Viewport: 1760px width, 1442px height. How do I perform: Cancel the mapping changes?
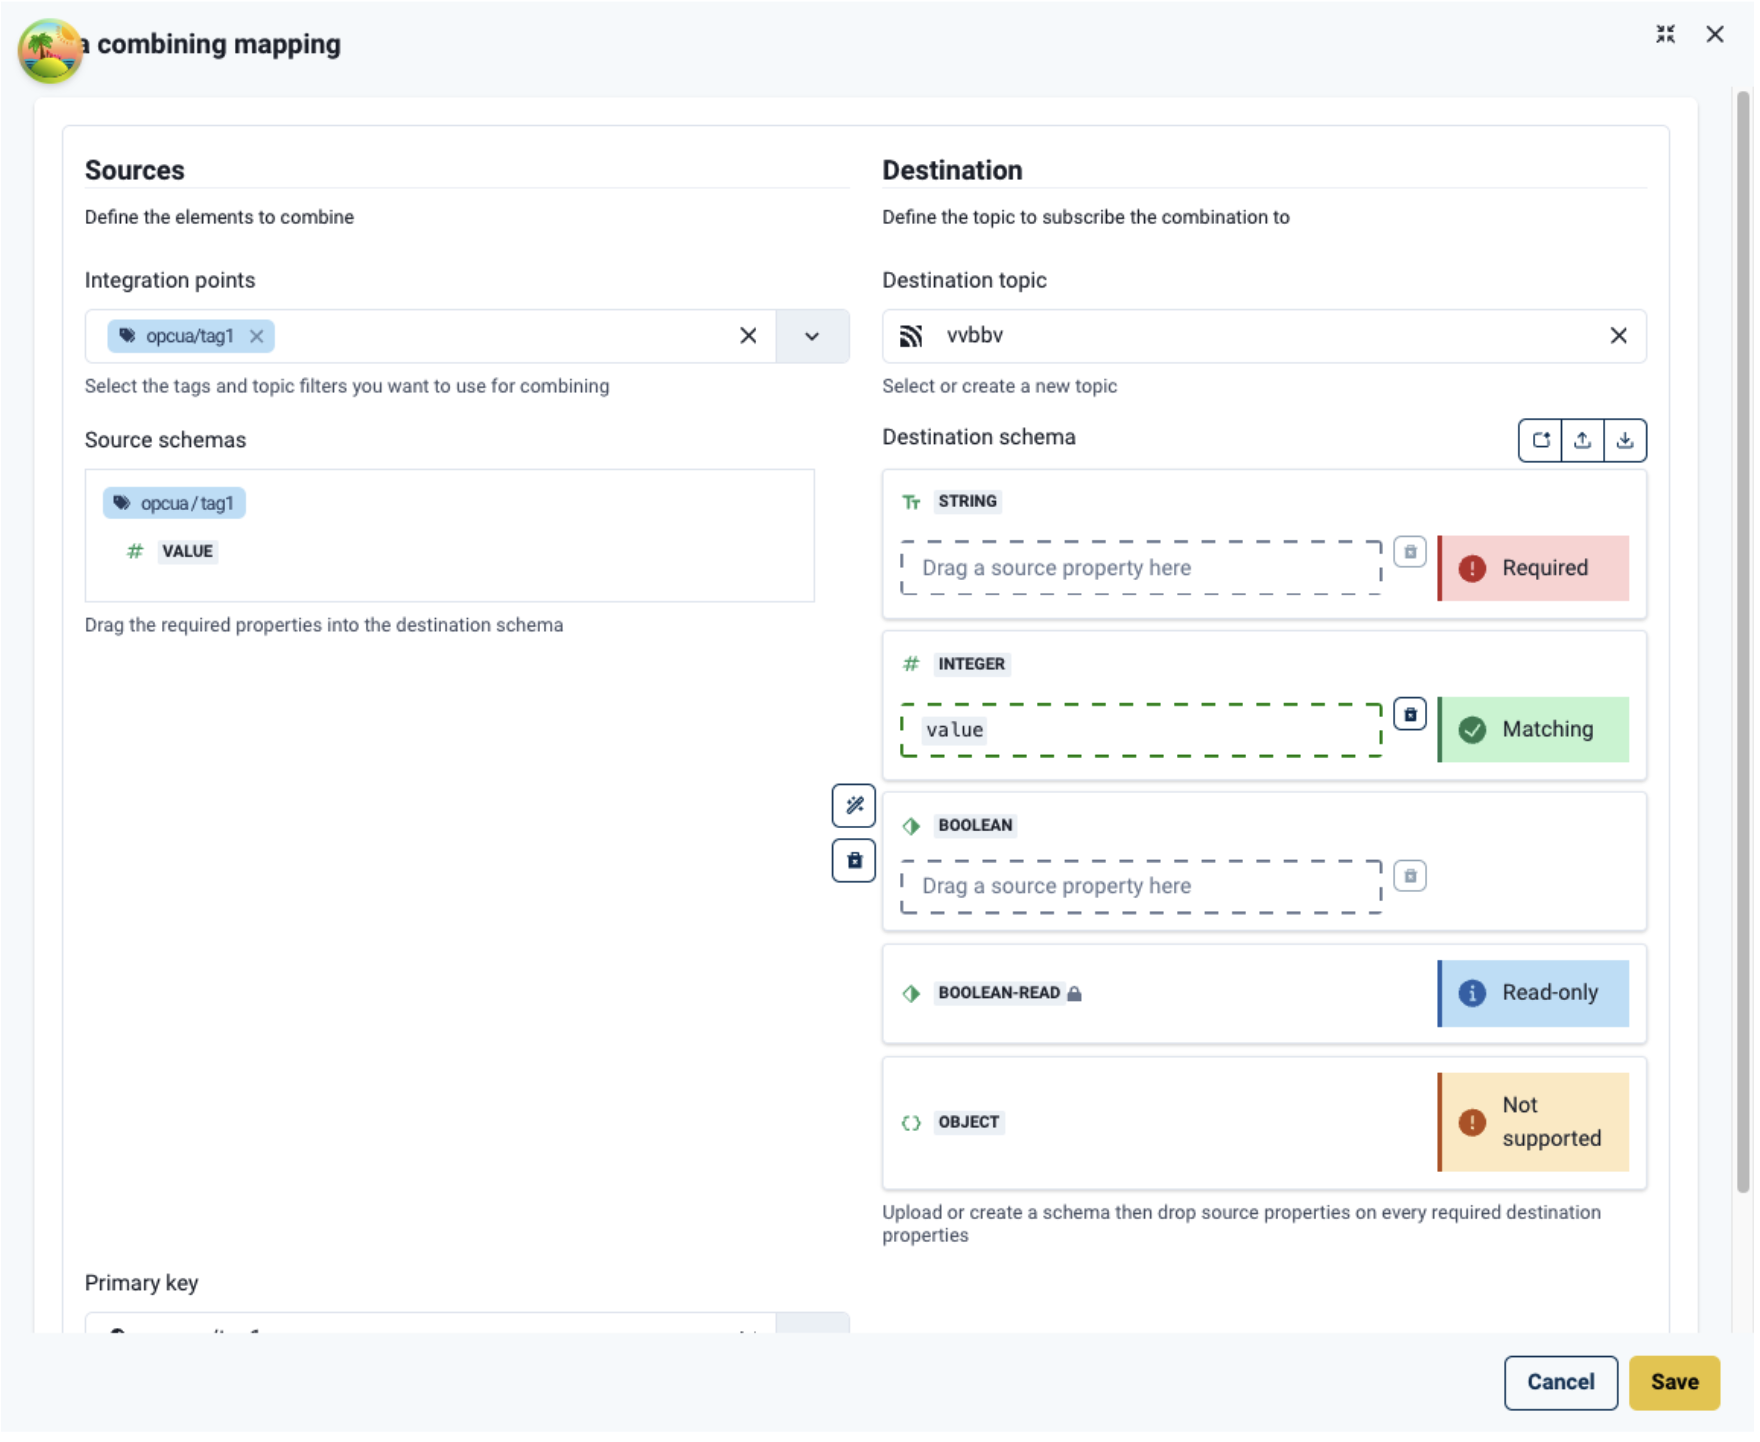(x=1560, y=1382)
